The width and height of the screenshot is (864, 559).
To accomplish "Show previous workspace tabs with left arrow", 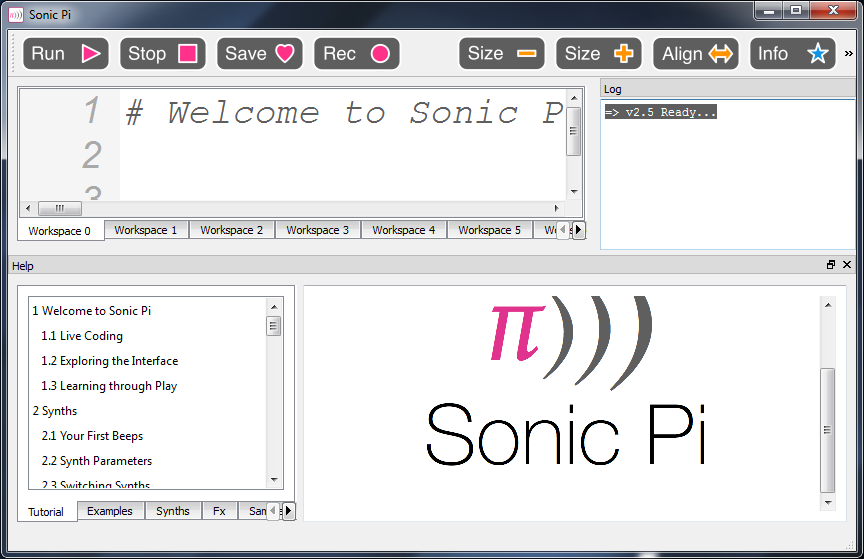I will point(563,229).
